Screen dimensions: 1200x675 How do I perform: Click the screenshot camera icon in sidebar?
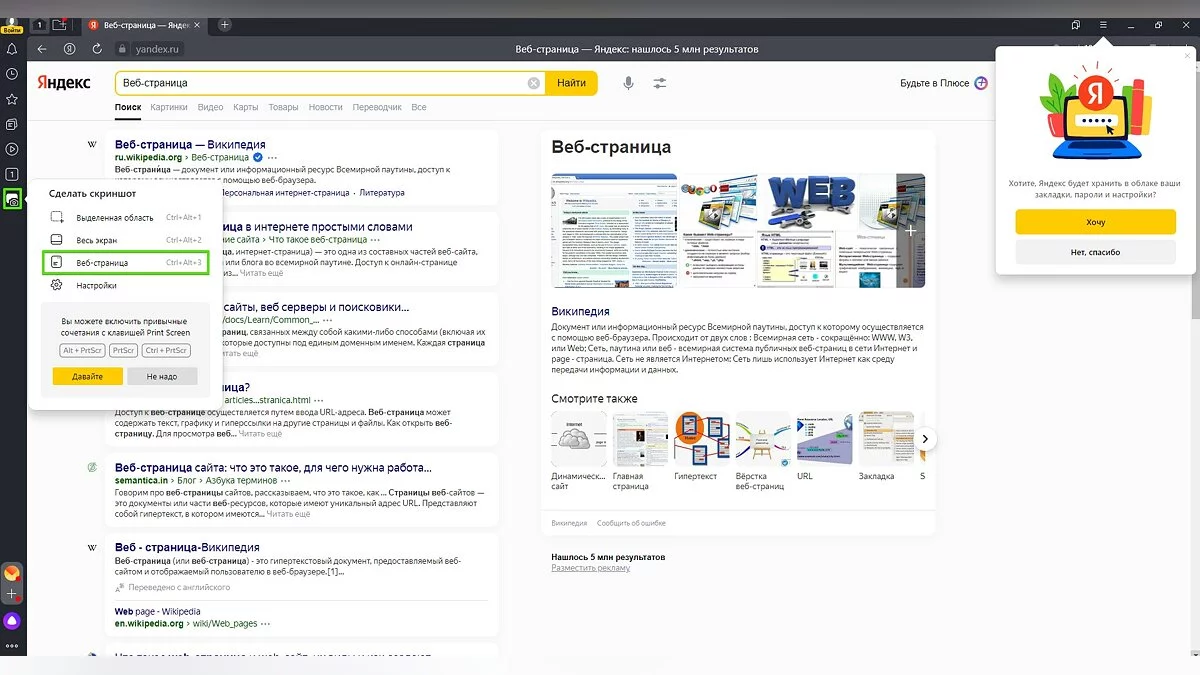13,199
